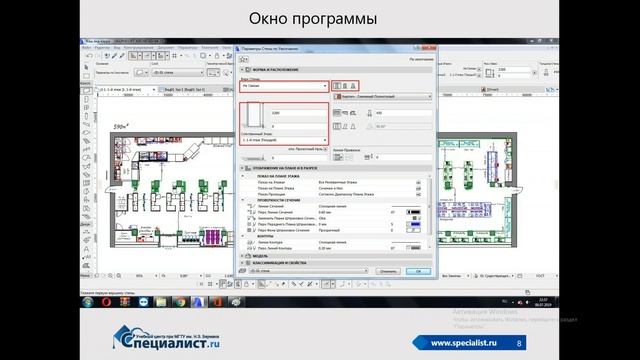This screenshot has height=360, width=640.
Task: Click the Pick Up Parameters eyedropper icon
Action: pyautogui.click(x=115, y=56)
